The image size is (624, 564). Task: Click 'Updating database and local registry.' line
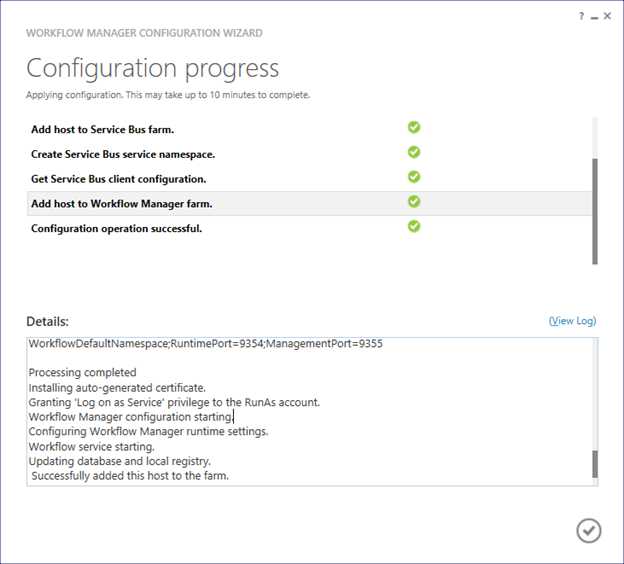click(119, 461)
